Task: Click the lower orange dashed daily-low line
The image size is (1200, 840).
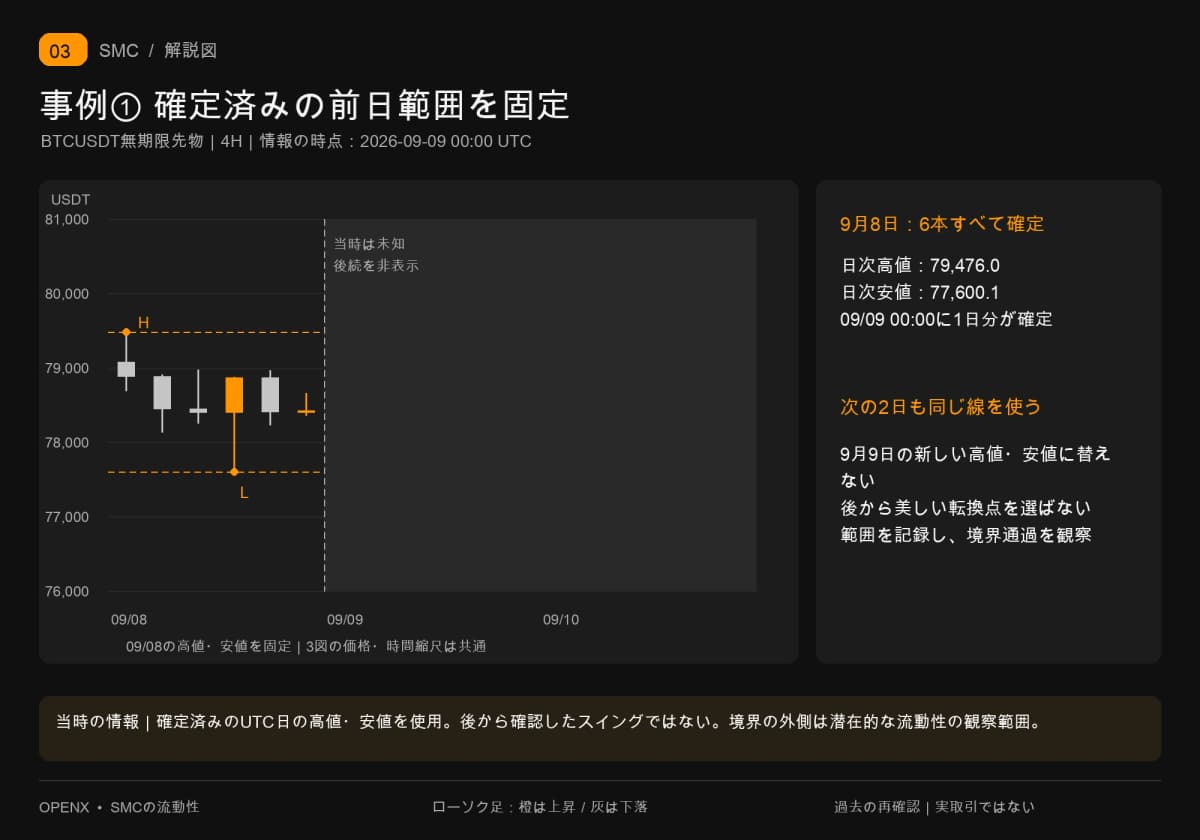Action: (x=214, y=472)
